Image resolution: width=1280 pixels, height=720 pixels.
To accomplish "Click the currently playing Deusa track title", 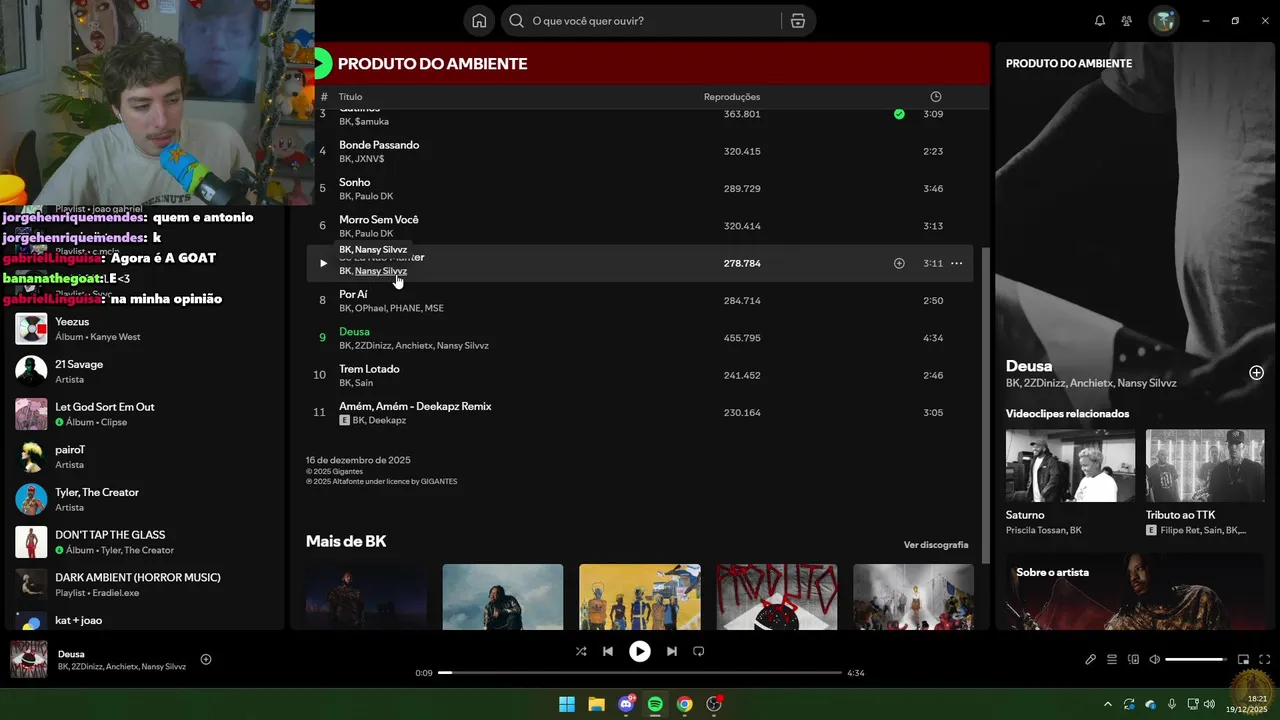I will [x=354, y=331].
